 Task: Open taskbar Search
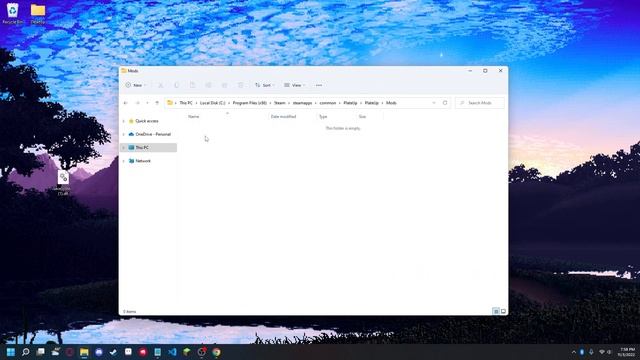(25, 352)
